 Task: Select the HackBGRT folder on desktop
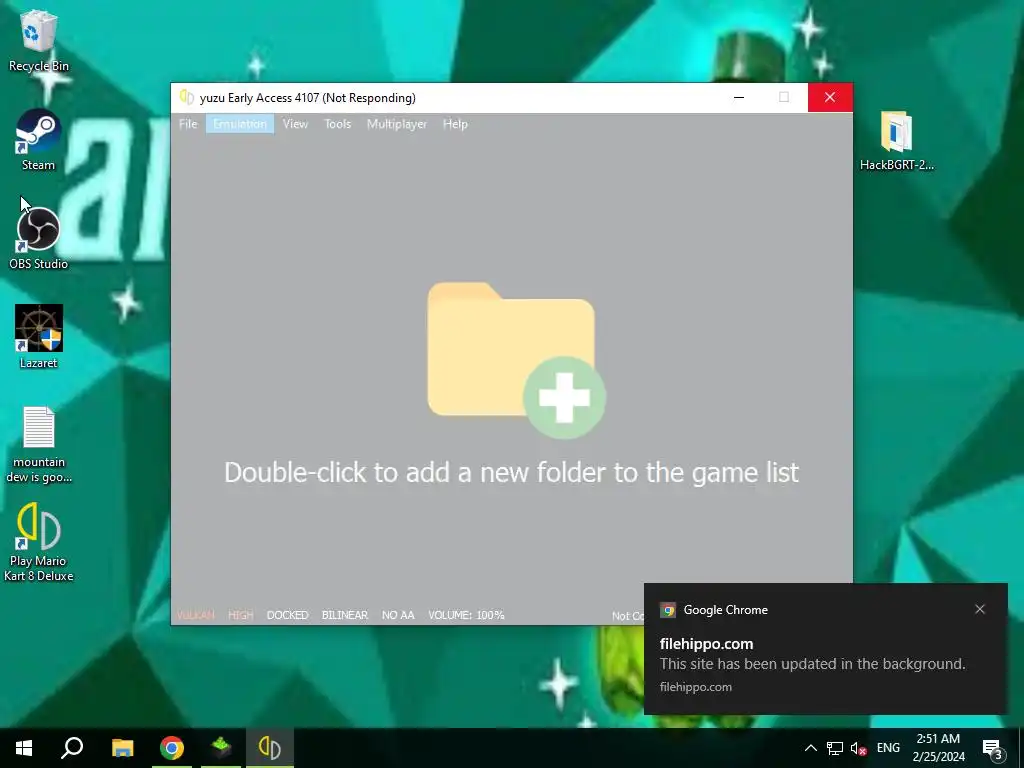point(896,140)
